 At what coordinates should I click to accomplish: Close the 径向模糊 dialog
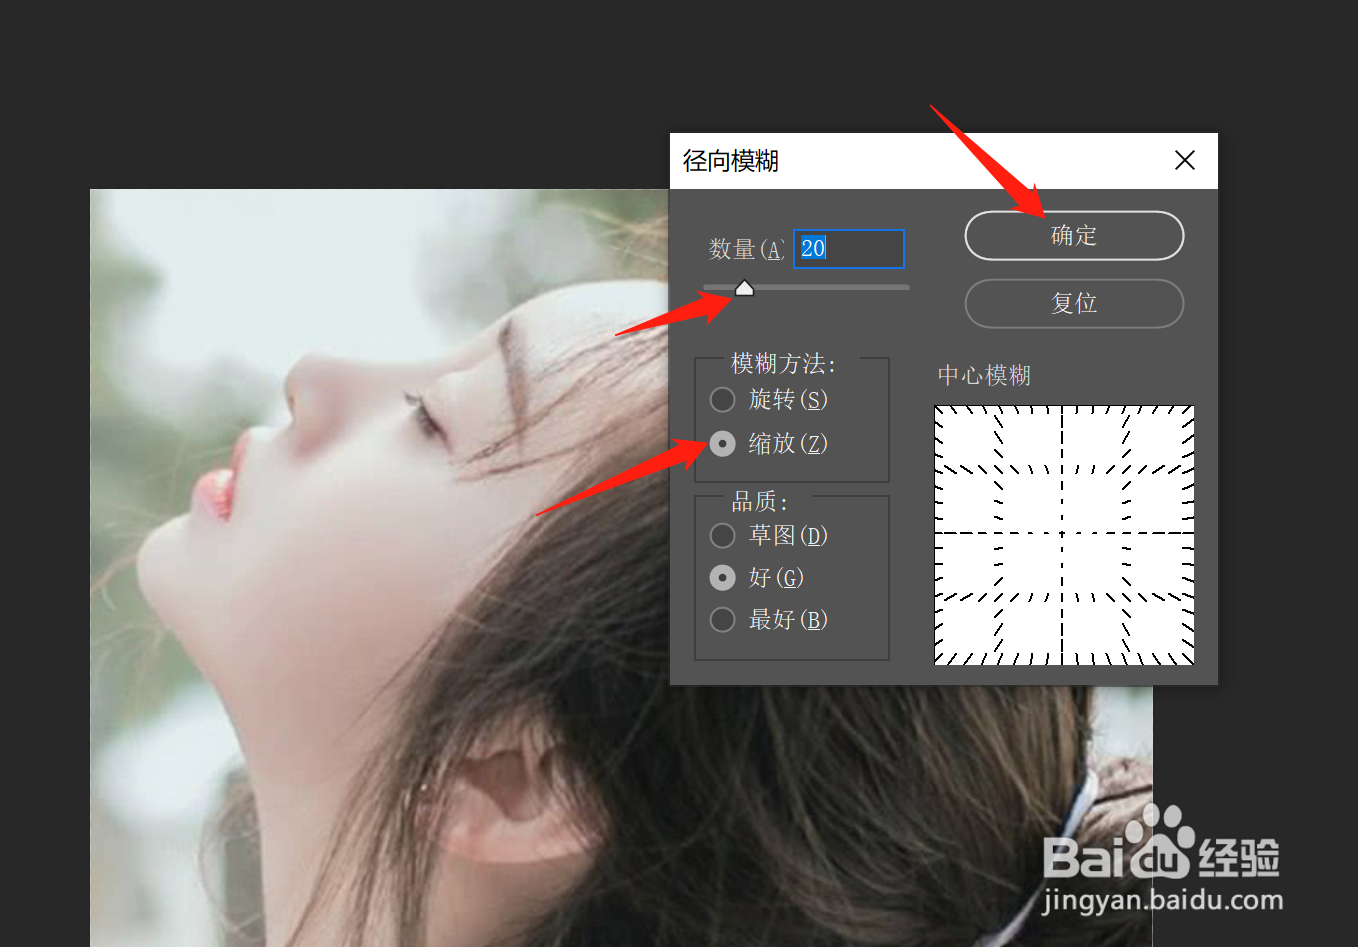[x=1185, y=160]
